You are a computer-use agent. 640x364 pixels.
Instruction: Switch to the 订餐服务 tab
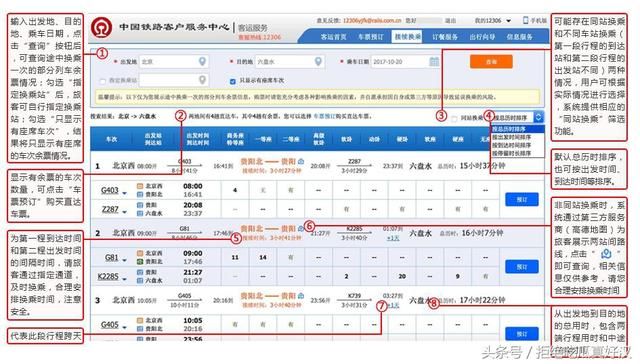point(445,37)
